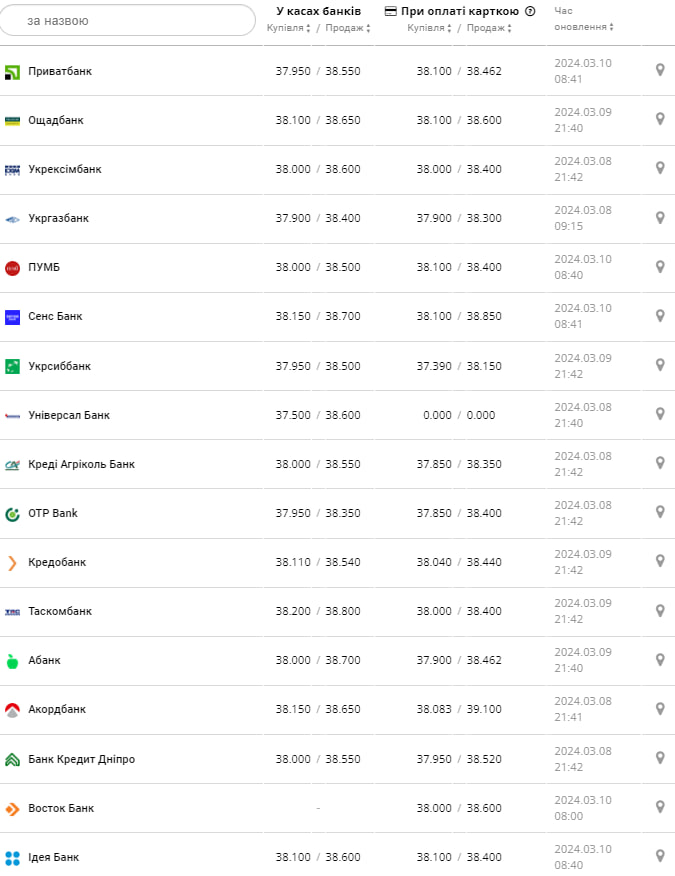Sort by cash desk Купівля rate
675x876 pixels.
pyautogui.click(x=289, y=28)
